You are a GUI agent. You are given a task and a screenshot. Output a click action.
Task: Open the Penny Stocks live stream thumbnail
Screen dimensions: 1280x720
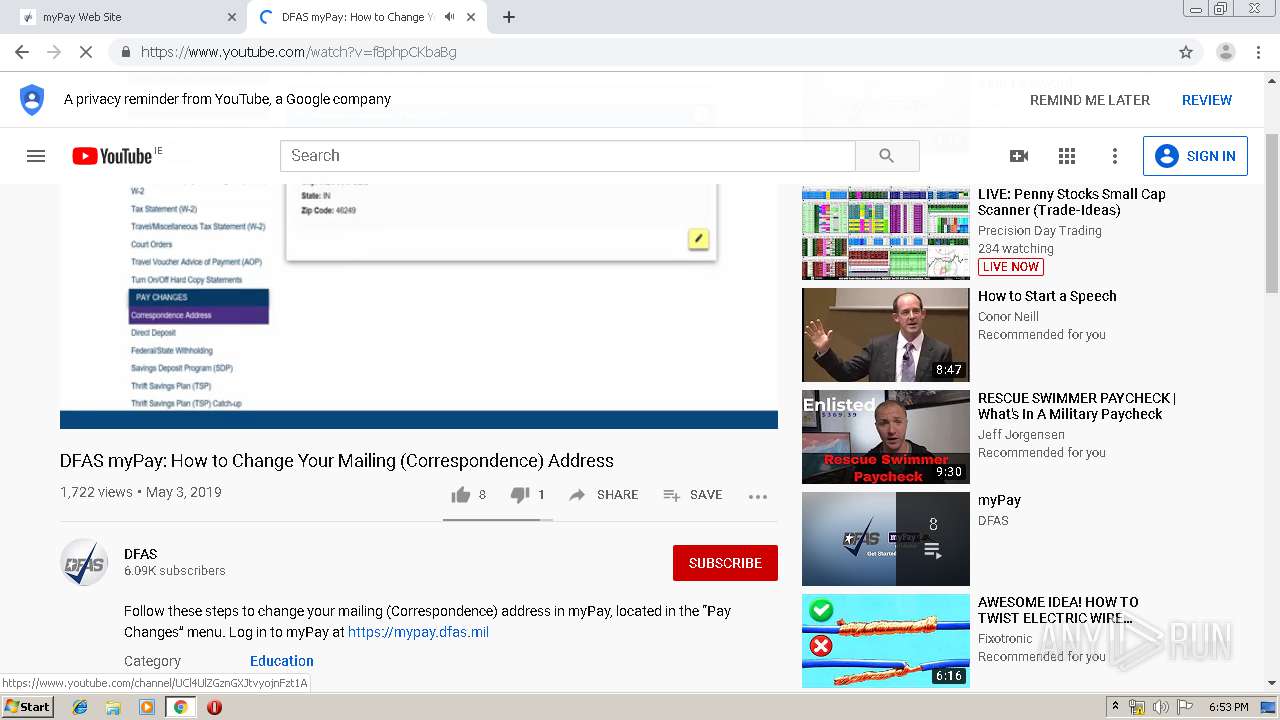coord(886,233)
